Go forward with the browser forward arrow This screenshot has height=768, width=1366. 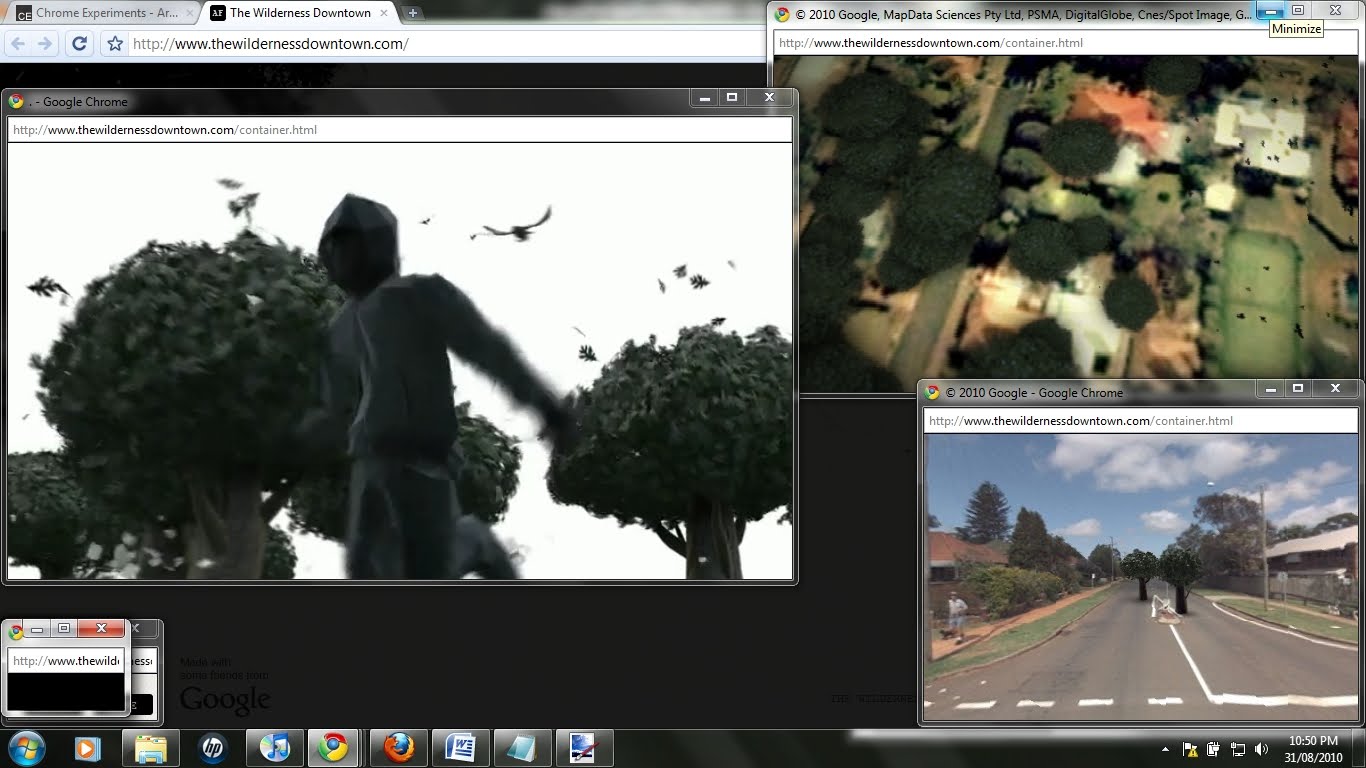[45, 44]
